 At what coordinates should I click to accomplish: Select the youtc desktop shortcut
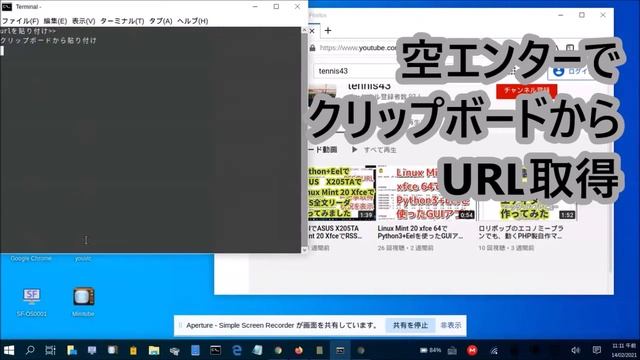(83, 258)
